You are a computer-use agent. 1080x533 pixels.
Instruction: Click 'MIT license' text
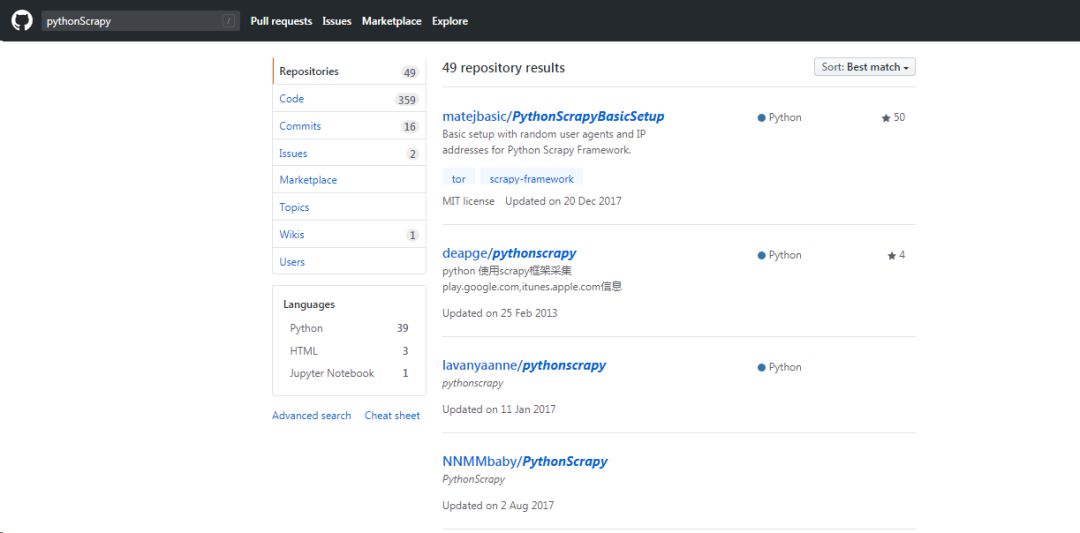pos(468,201)
